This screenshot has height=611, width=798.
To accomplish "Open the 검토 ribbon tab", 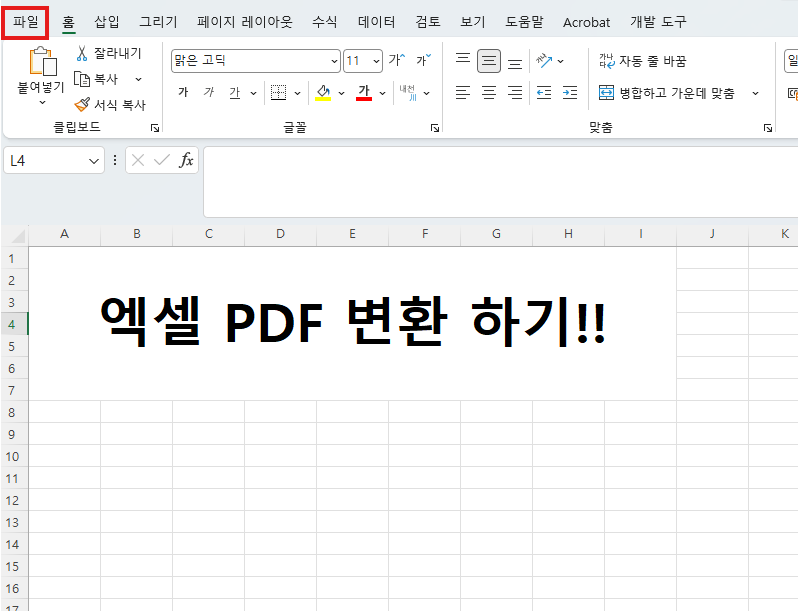I will pos(428,22).
